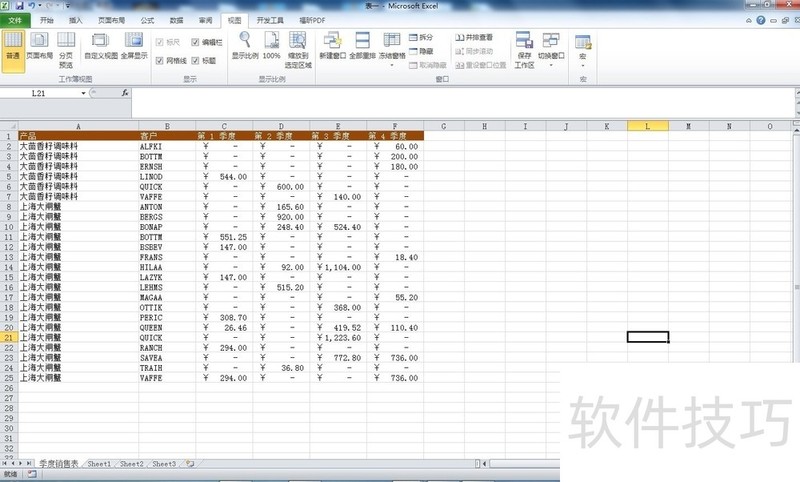This screenshot has width=800, height=482.
Task: Switch to the 开发工具 Developer tab
Action: [270, 20]
